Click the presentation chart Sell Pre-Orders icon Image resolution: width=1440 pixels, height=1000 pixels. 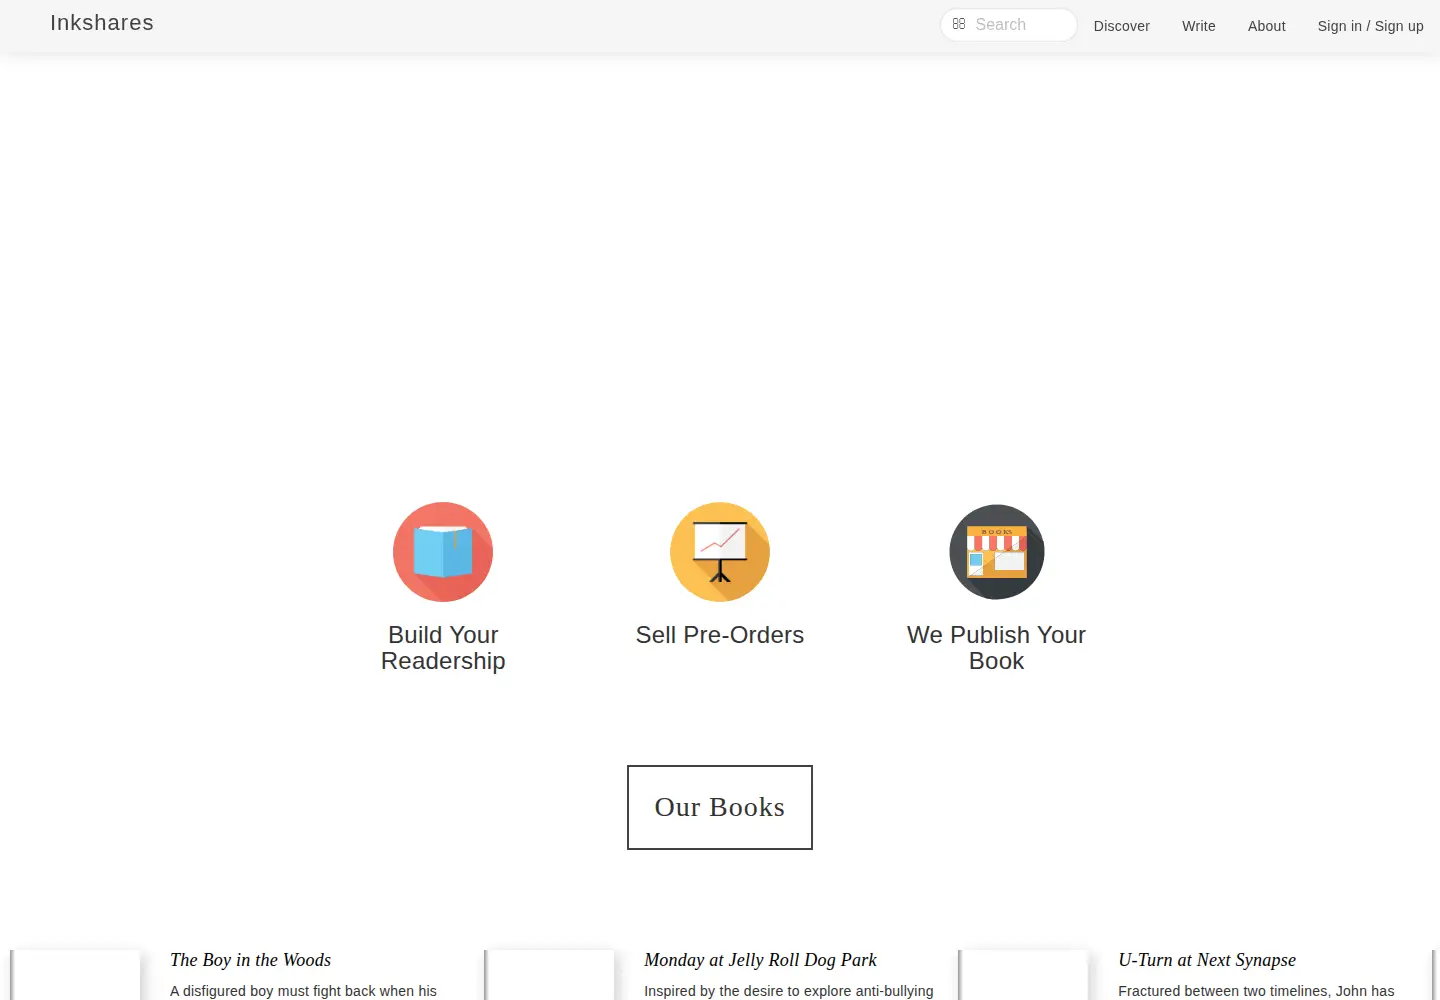click(720, 552)
